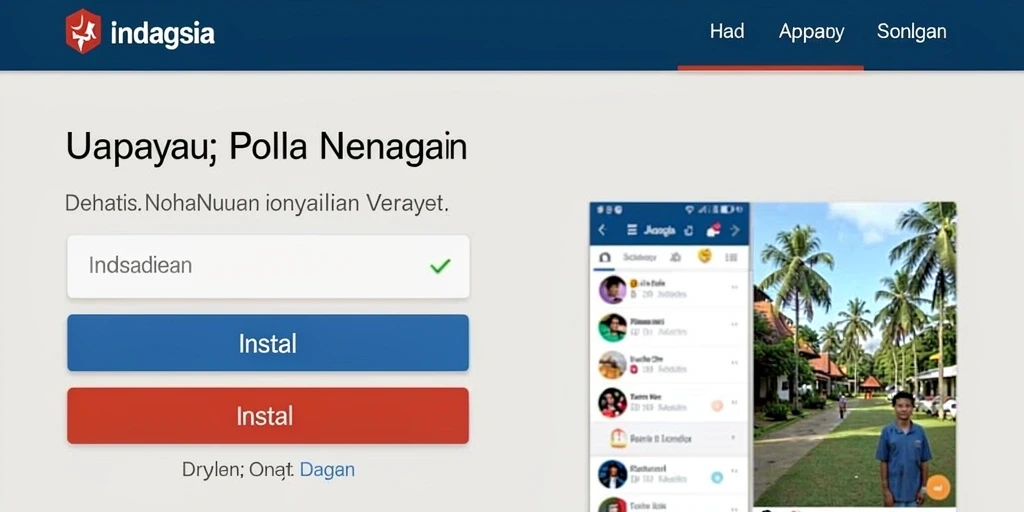This screenshot has height=512, width=1024.
Task: Open the Appapy nav item
Action: pos(811,32)
